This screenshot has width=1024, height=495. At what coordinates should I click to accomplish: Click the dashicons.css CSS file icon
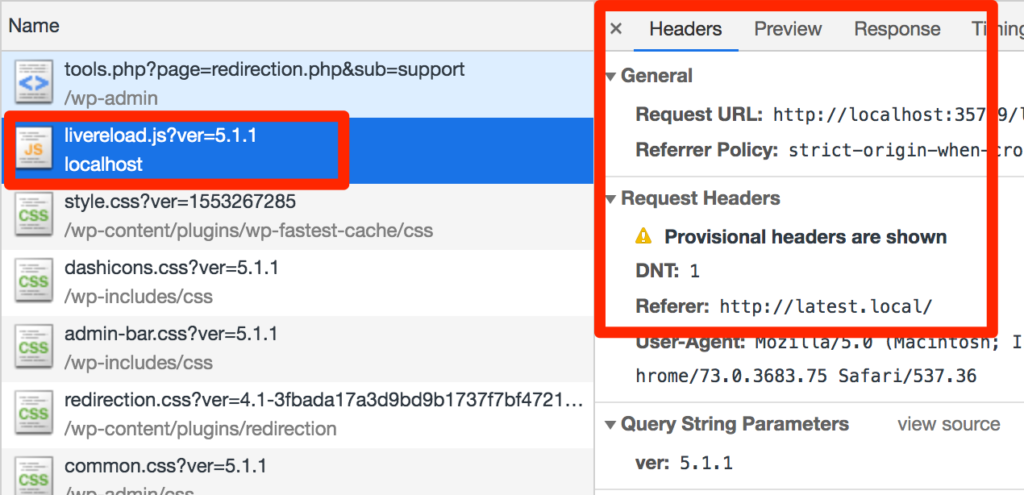(33, 281)
